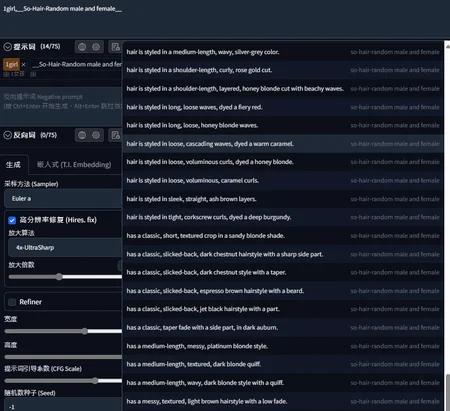Choose the warm caramel cascading waves suggestion
The image size is (450, 411).
(283, 144)
